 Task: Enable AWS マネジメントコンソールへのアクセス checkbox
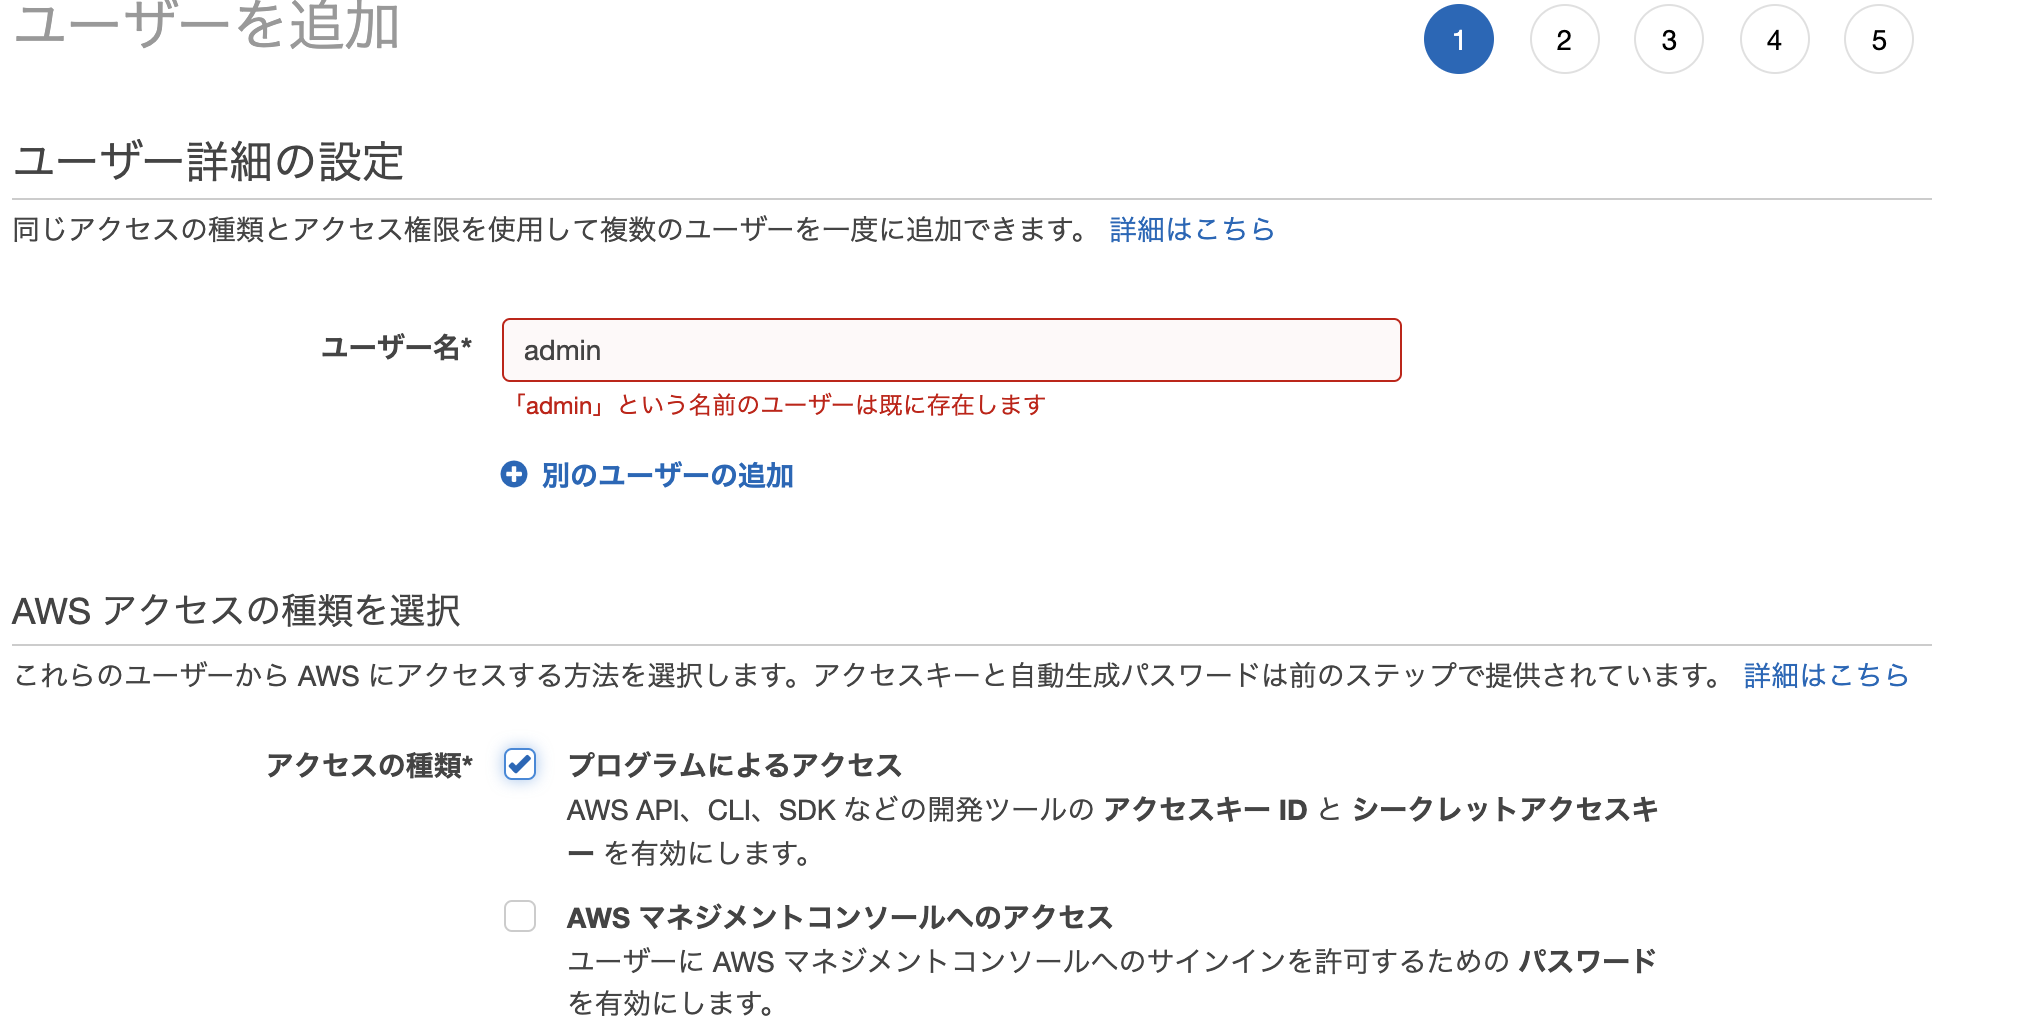(x=520, y=916)
